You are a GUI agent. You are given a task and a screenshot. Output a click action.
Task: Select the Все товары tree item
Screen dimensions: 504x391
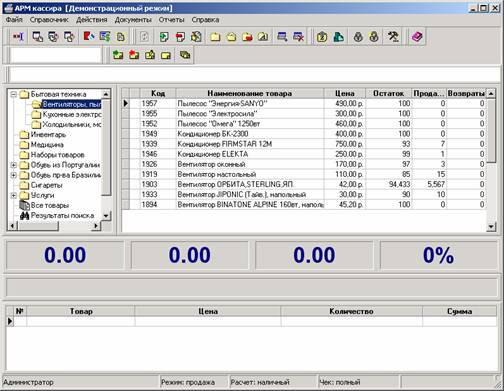point(50,205)
